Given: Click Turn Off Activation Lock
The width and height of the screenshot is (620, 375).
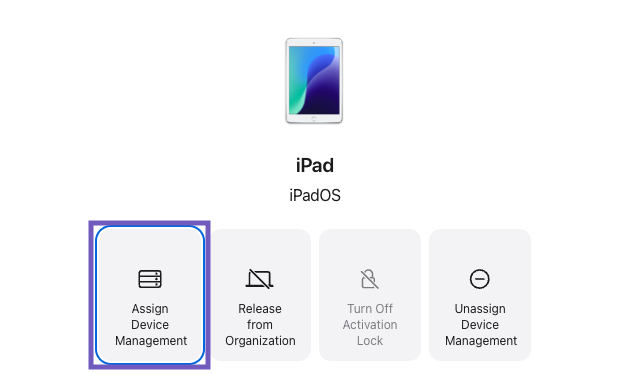Looking at the screenshot, I should (370, 295).
